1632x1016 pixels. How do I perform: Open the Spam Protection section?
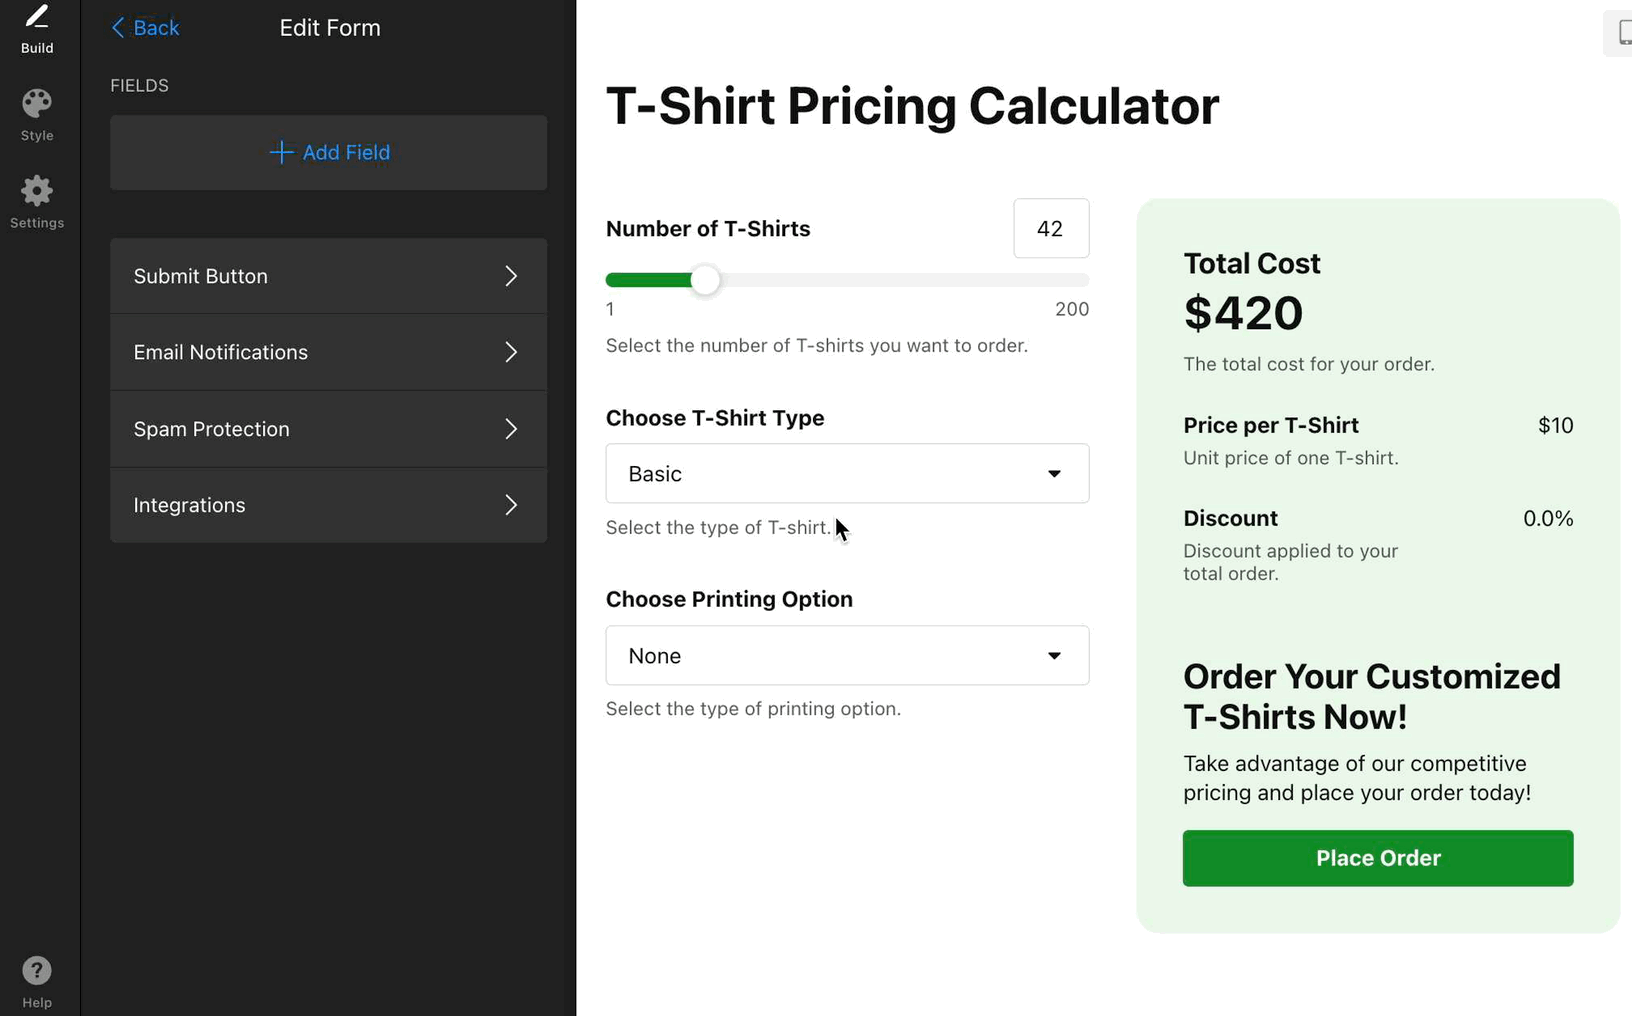tap(328, 429)
